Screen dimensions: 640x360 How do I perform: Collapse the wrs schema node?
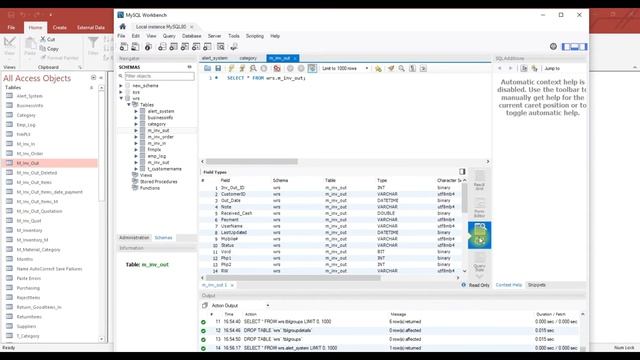click(121, 98)
